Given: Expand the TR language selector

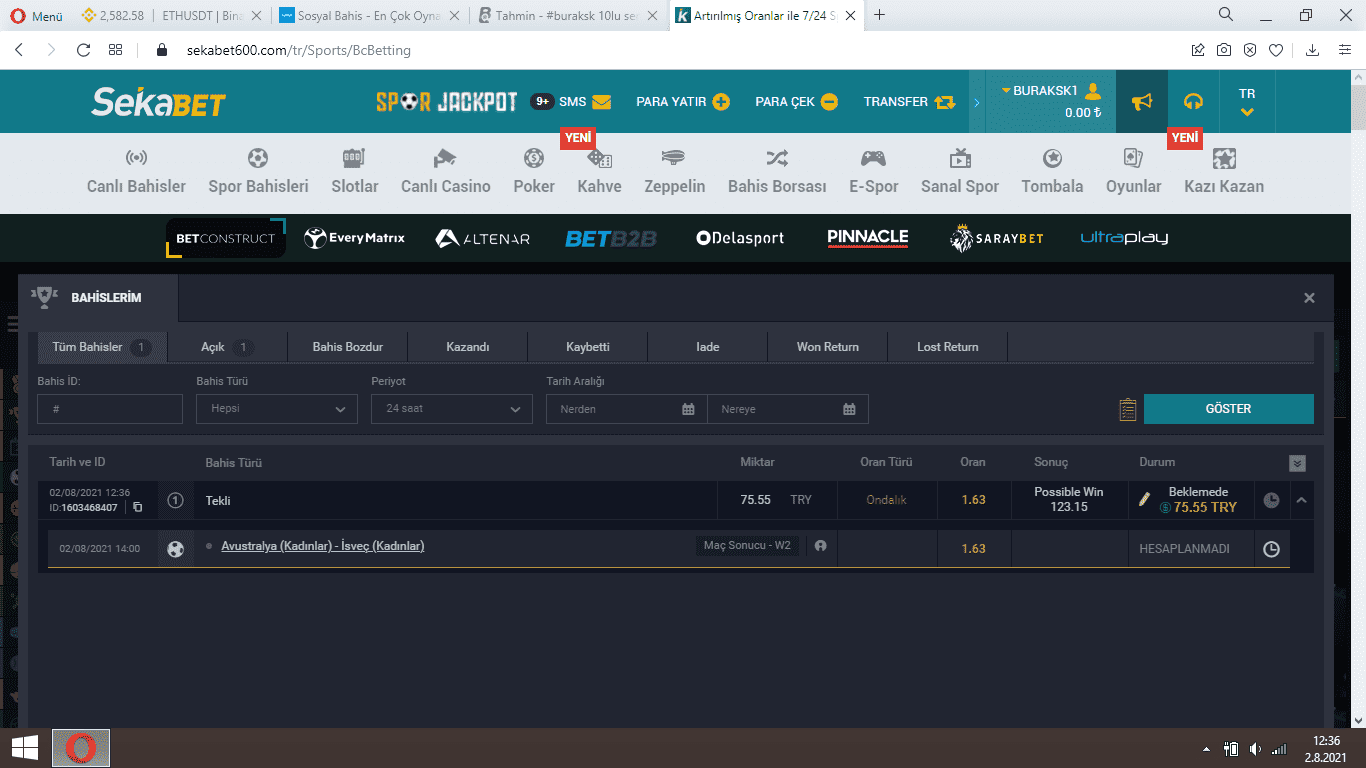Looking at the screenshot, I should (1247, 101).
